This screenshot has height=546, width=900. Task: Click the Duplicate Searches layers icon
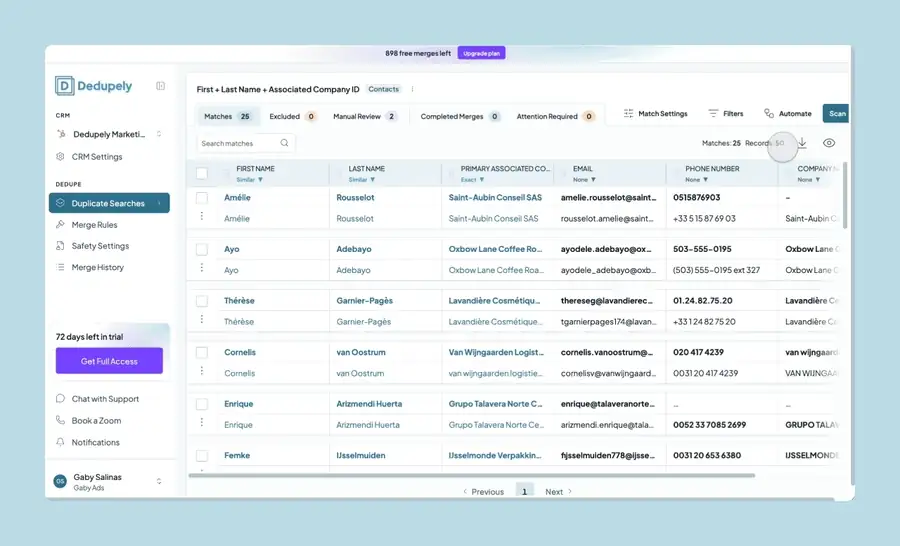point(60,203)
